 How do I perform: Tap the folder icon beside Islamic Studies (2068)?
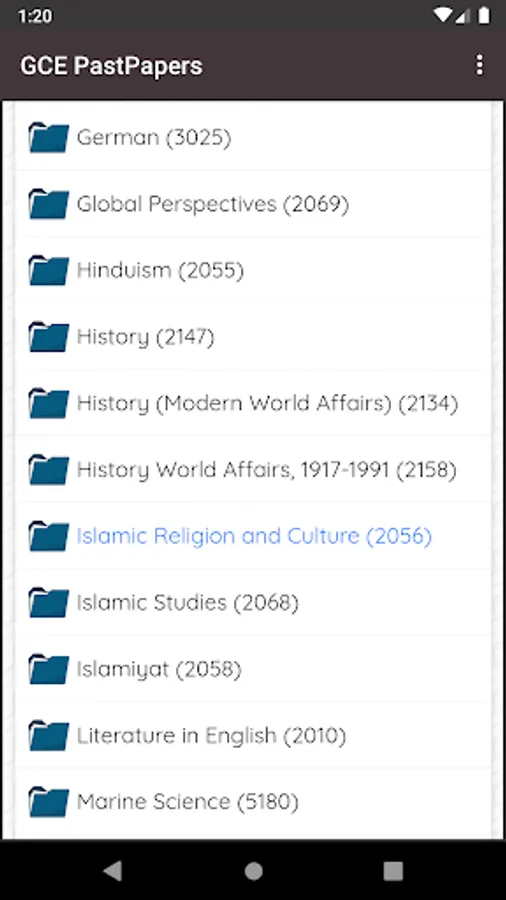tap(49, 603)
